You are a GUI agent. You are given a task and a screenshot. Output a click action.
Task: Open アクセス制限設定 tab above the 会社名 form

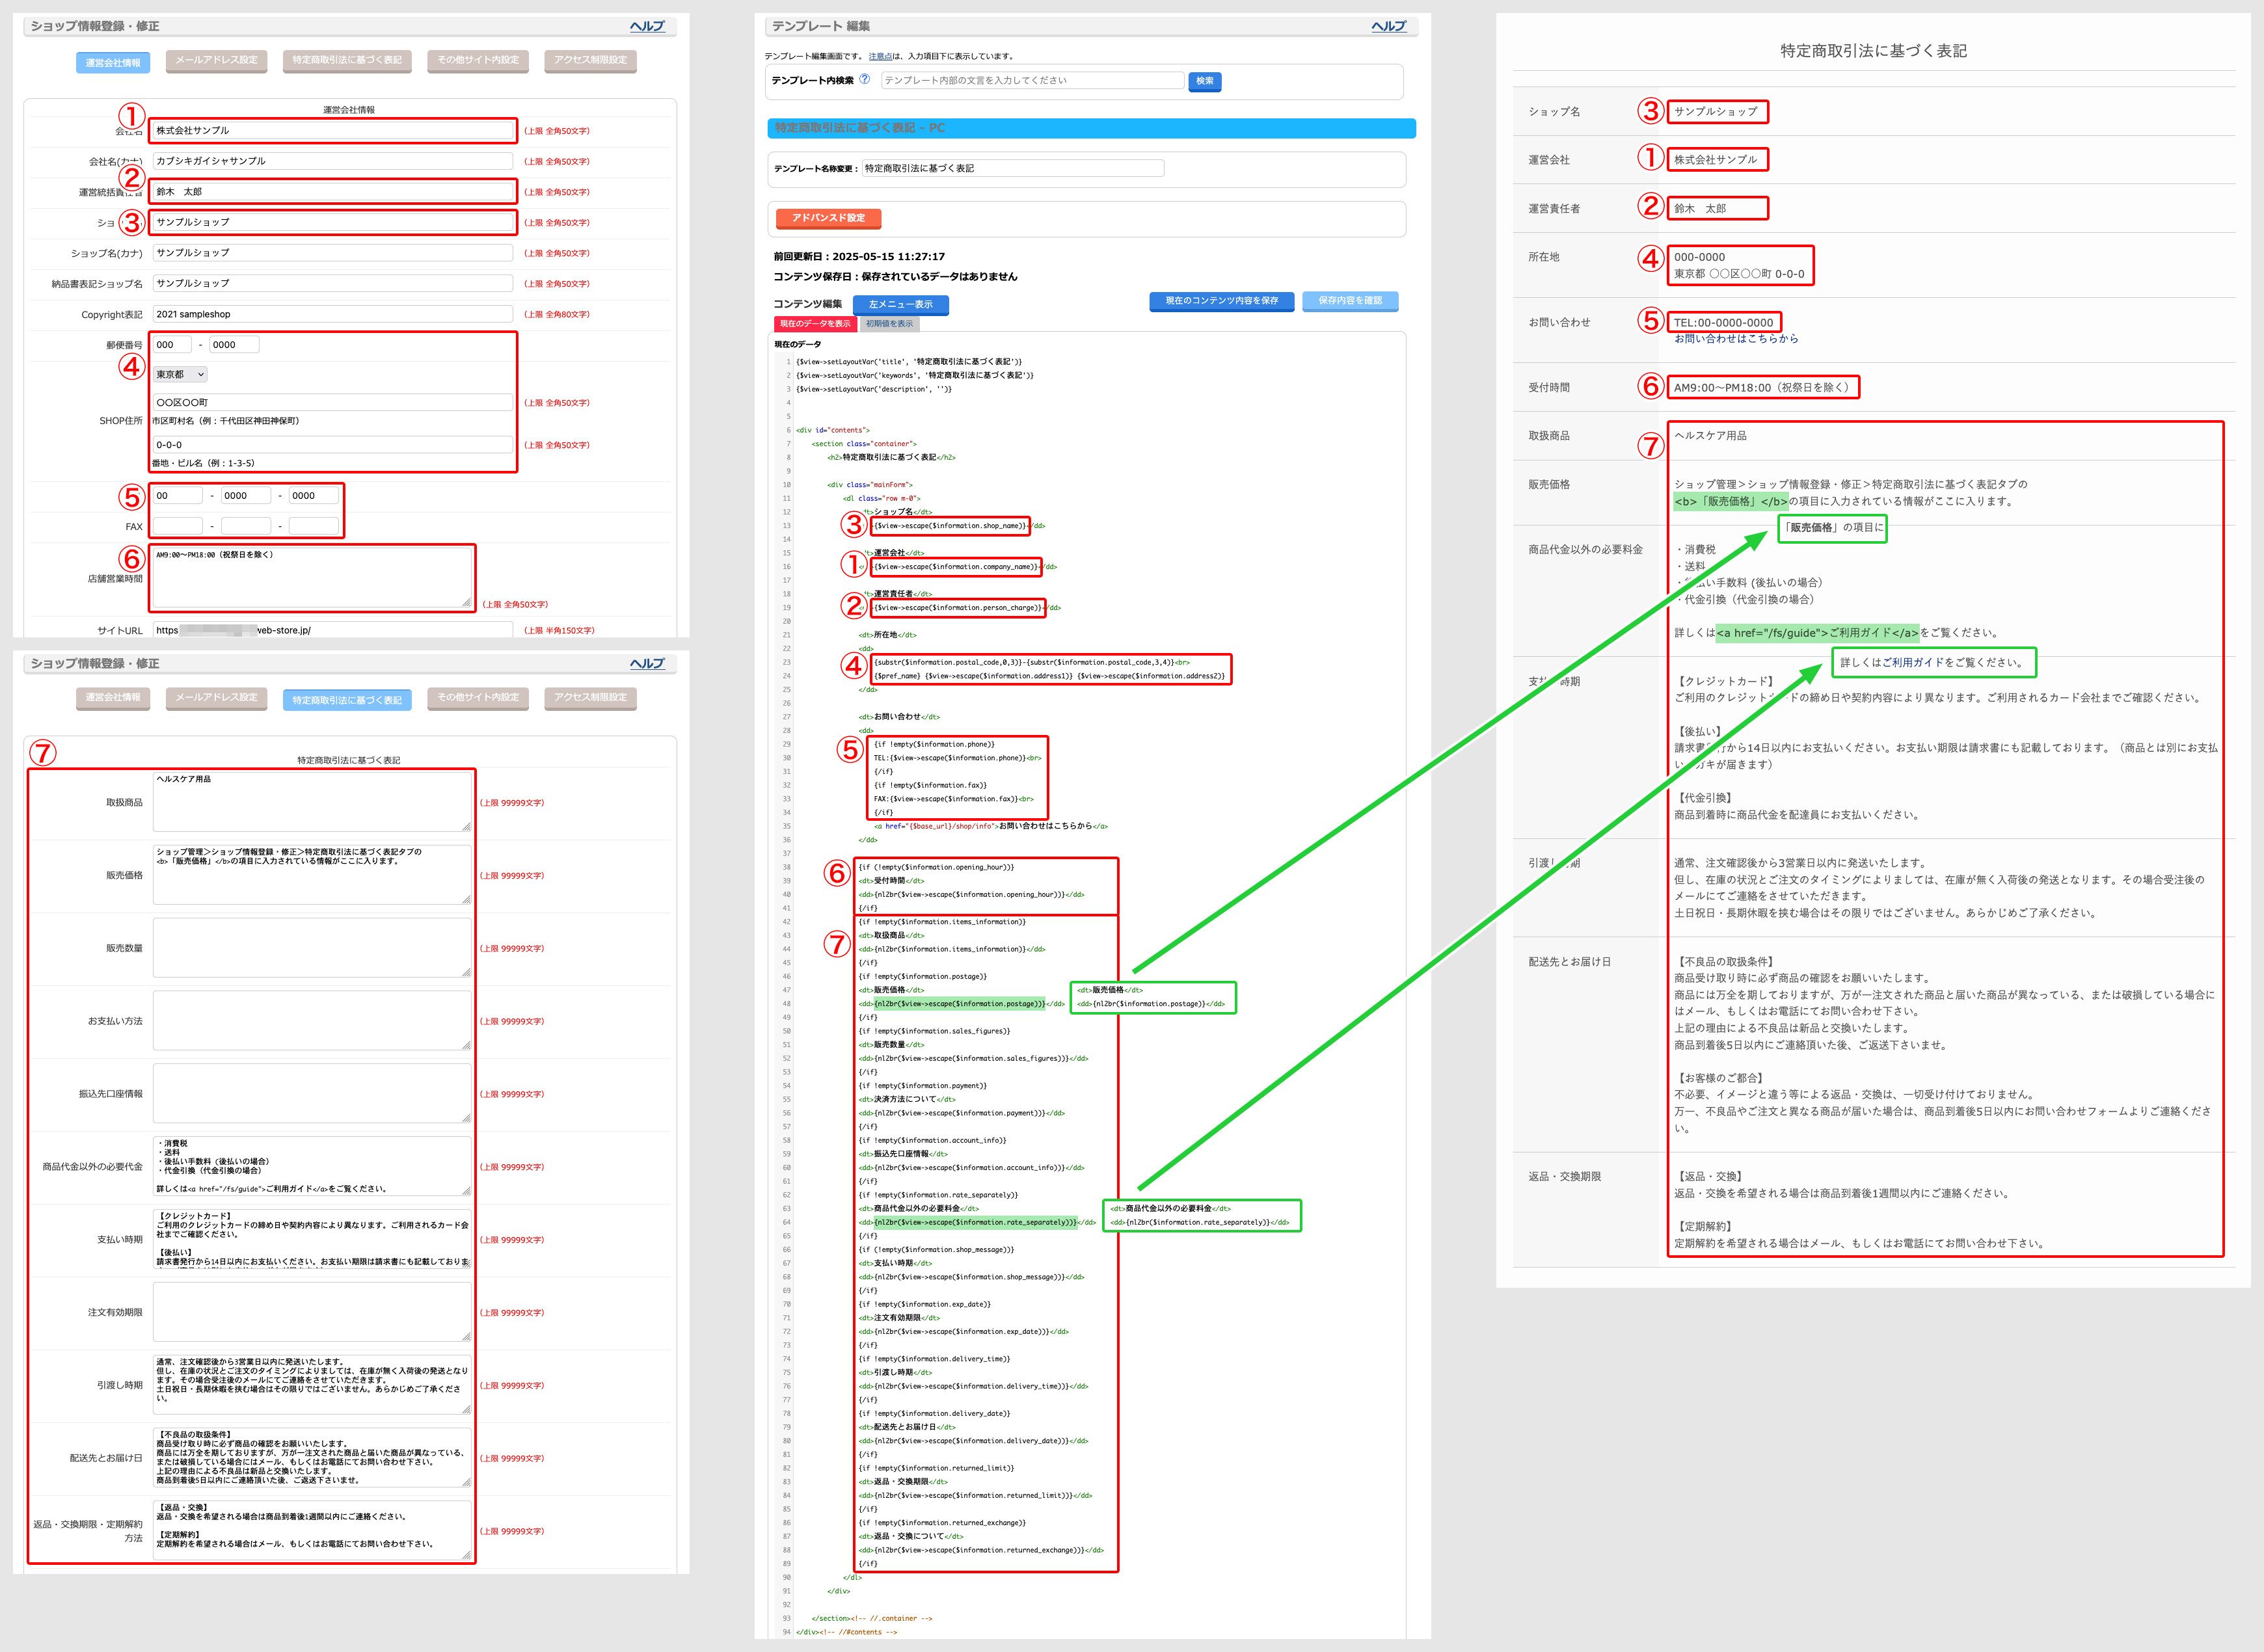590,60
